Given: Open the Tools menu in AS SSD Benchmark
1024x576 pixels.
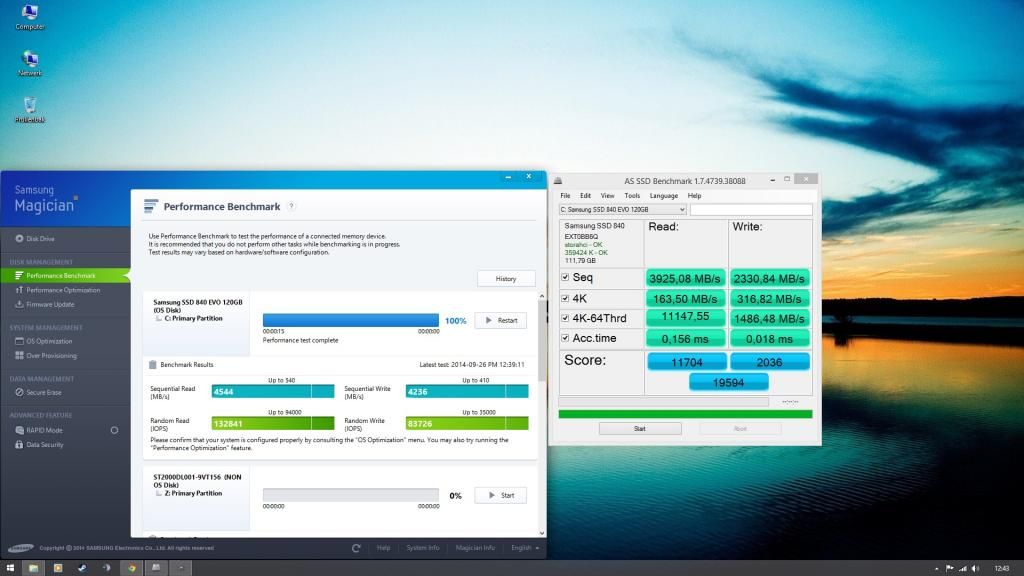Looking at the screenshot, I should coord(632,196).
